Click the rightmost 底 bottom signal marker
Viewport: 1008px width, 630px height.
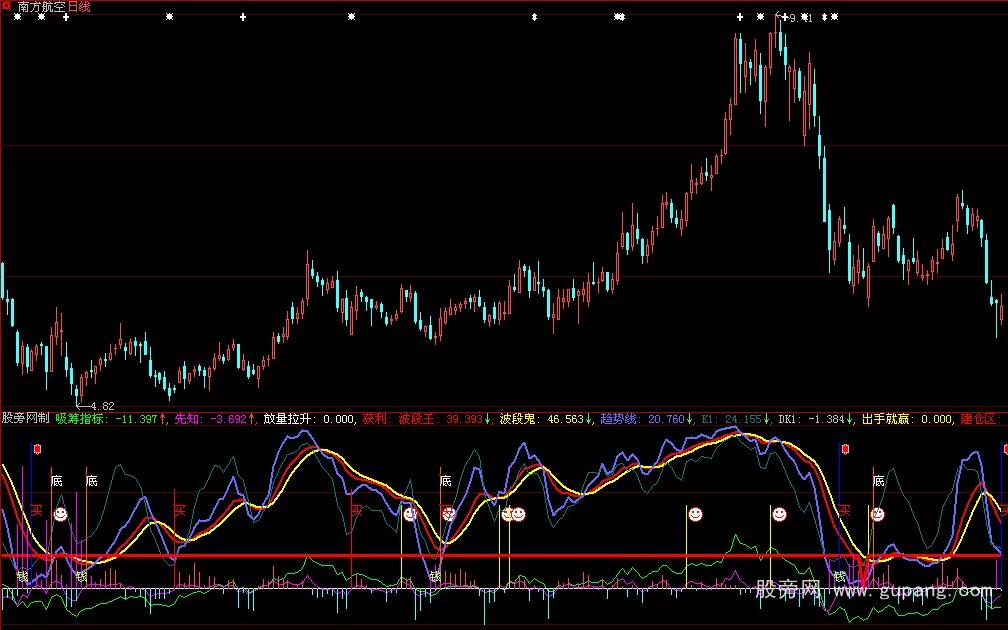878,481
